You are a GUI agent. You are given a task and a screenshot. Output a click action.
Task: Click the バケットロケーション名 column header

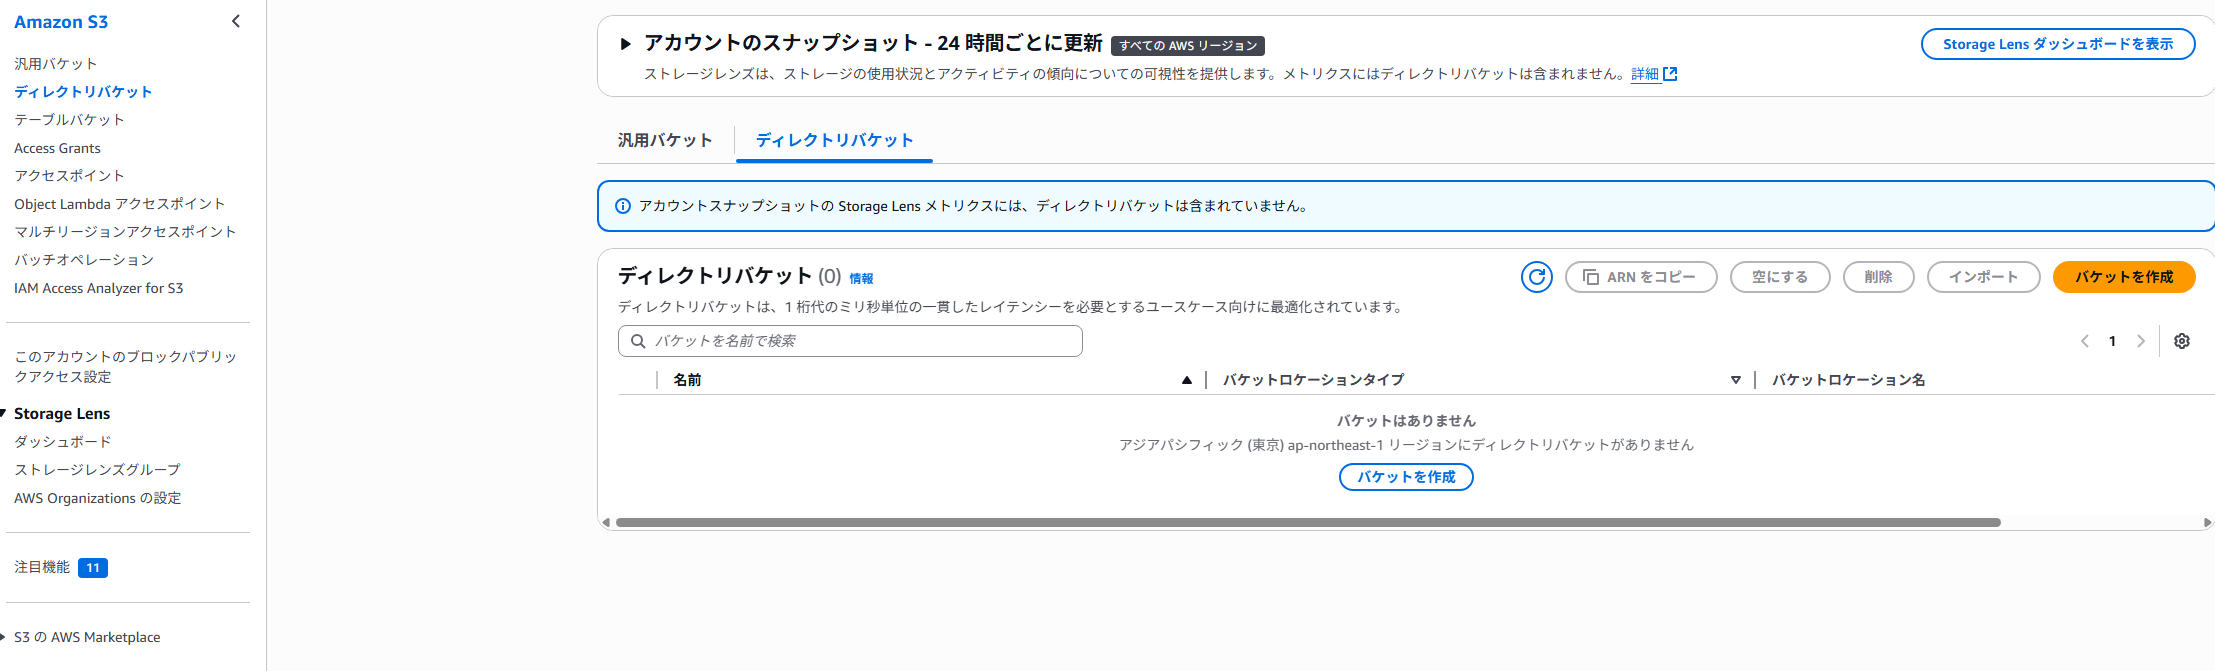tap(1848, 380)
